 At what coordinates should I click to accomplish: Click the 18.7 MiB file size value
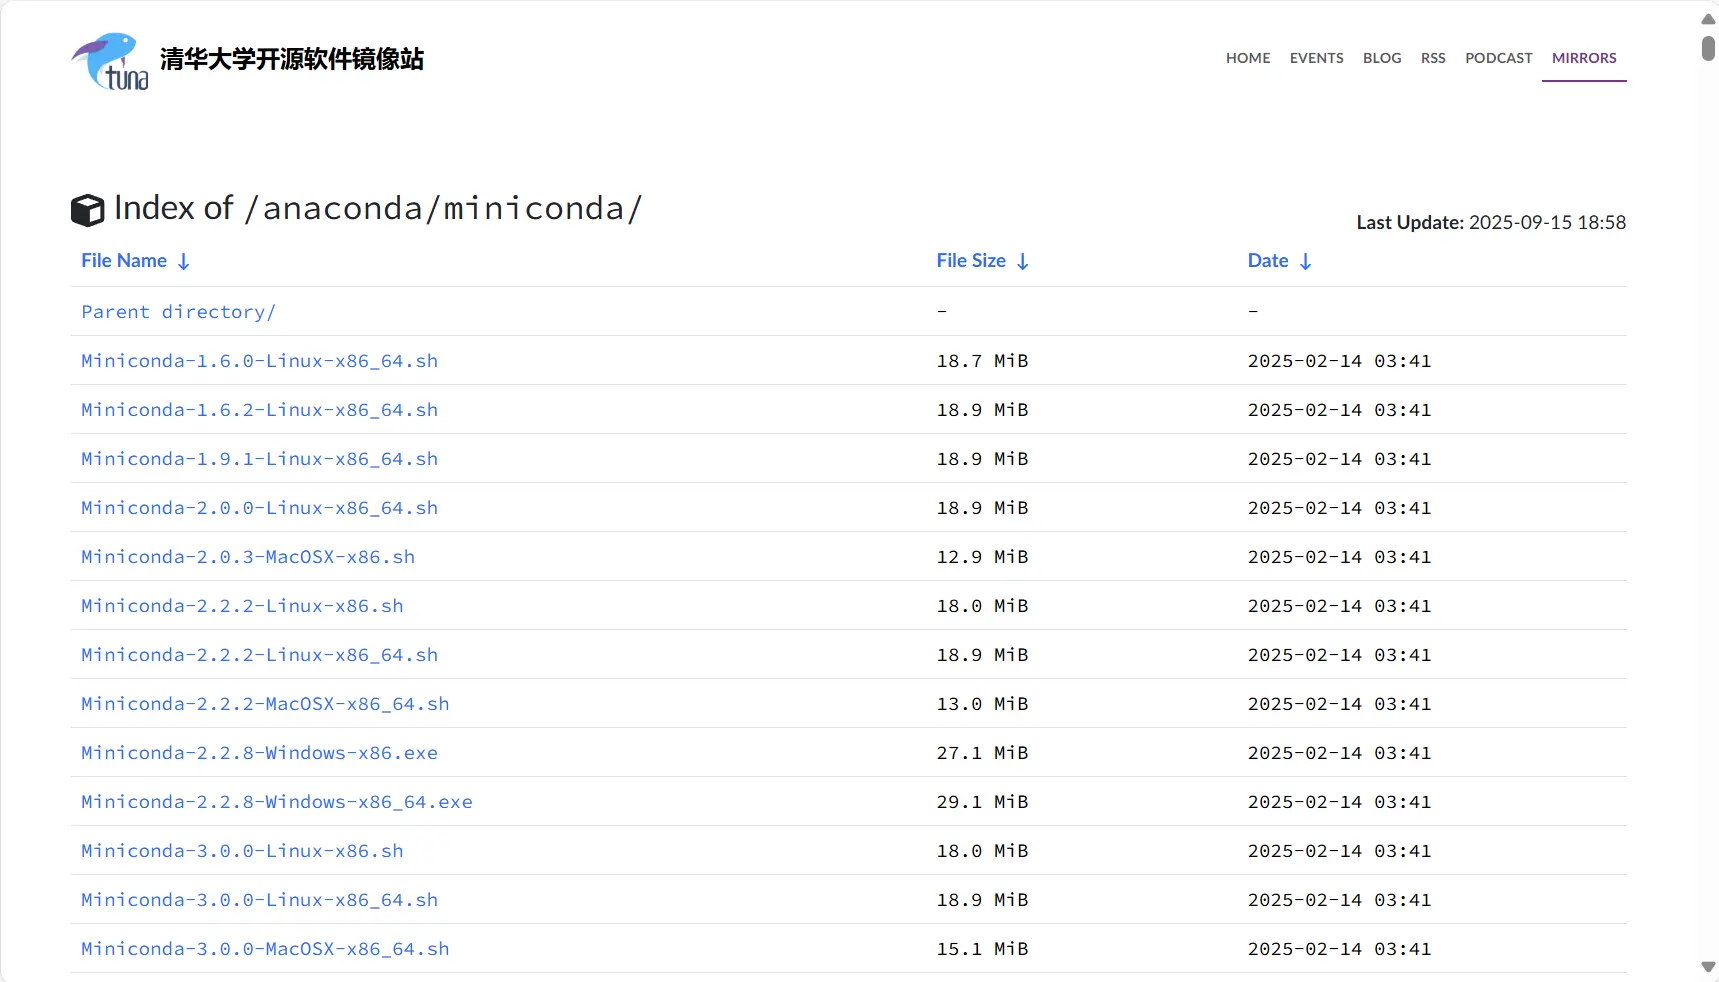click(982, 361)
